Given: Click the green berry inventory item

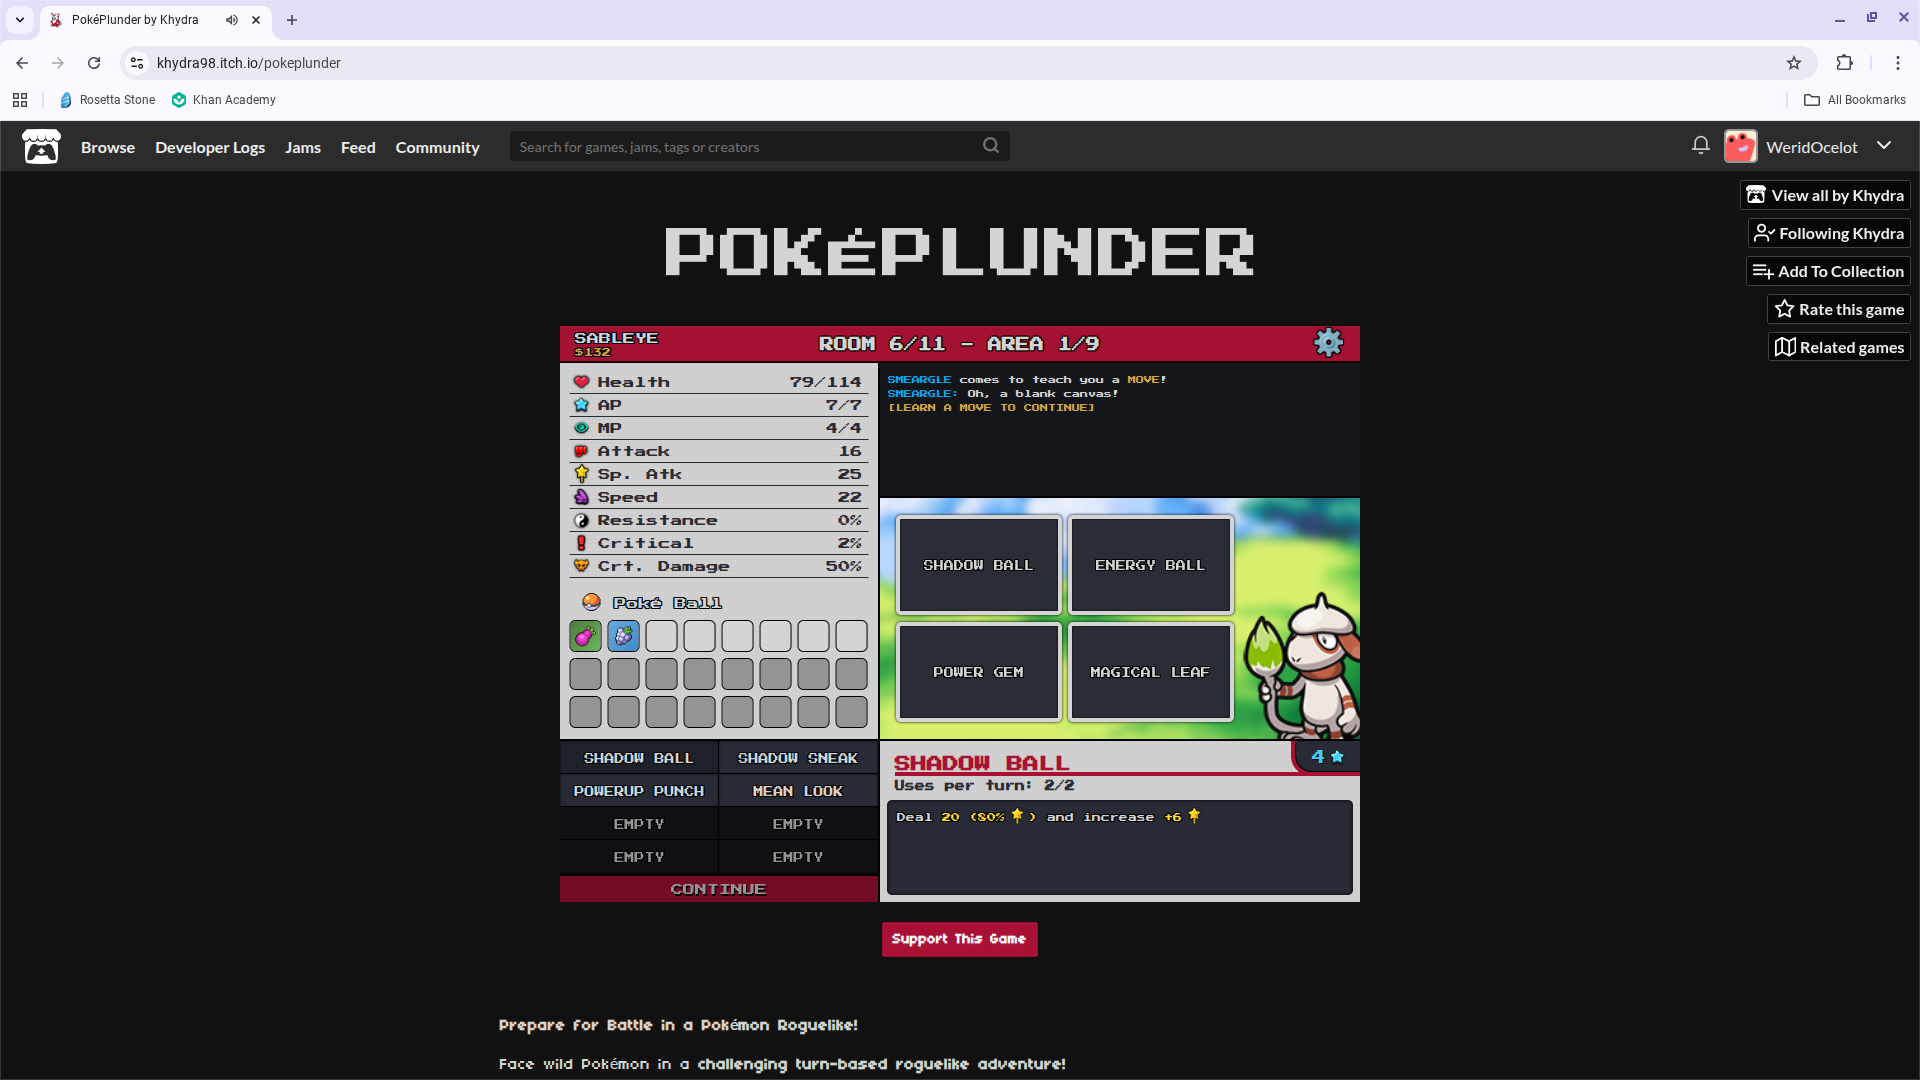Looking at the screenshot, I should click(586, 636).
